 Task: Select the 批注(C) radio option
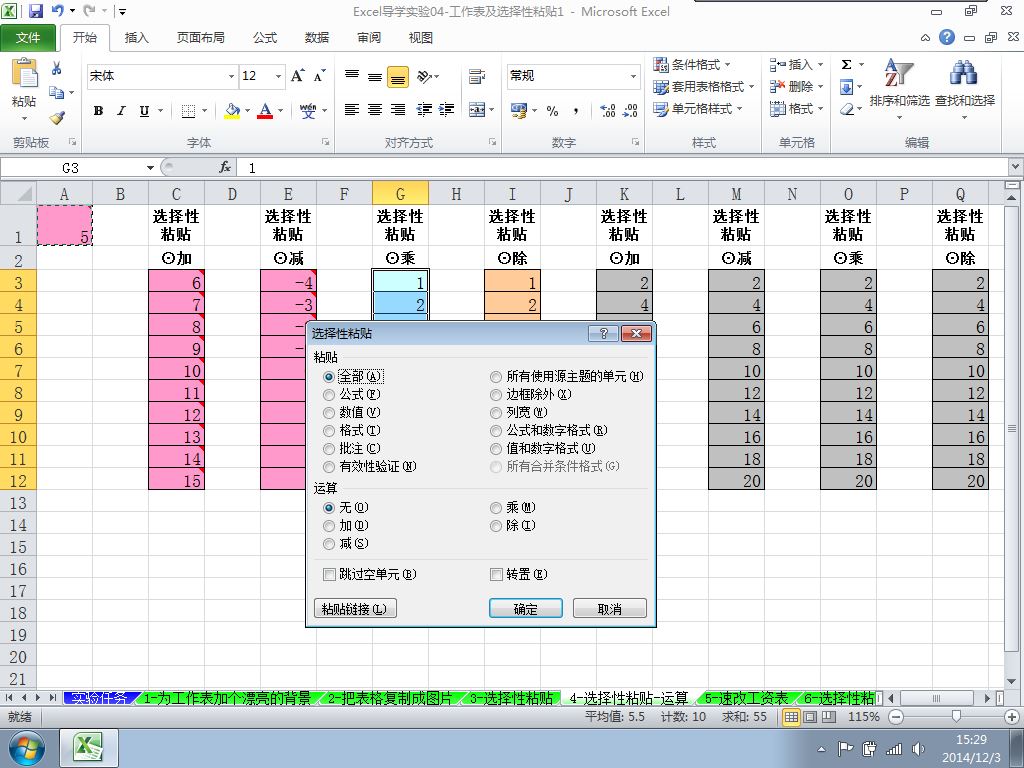329,449
